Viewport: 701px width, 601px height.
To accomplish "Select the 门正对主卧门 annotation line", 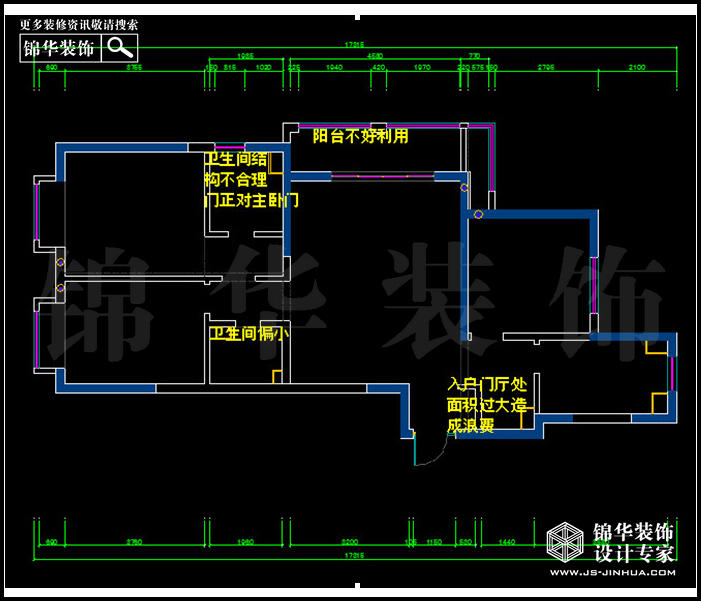I will point(251,201).
